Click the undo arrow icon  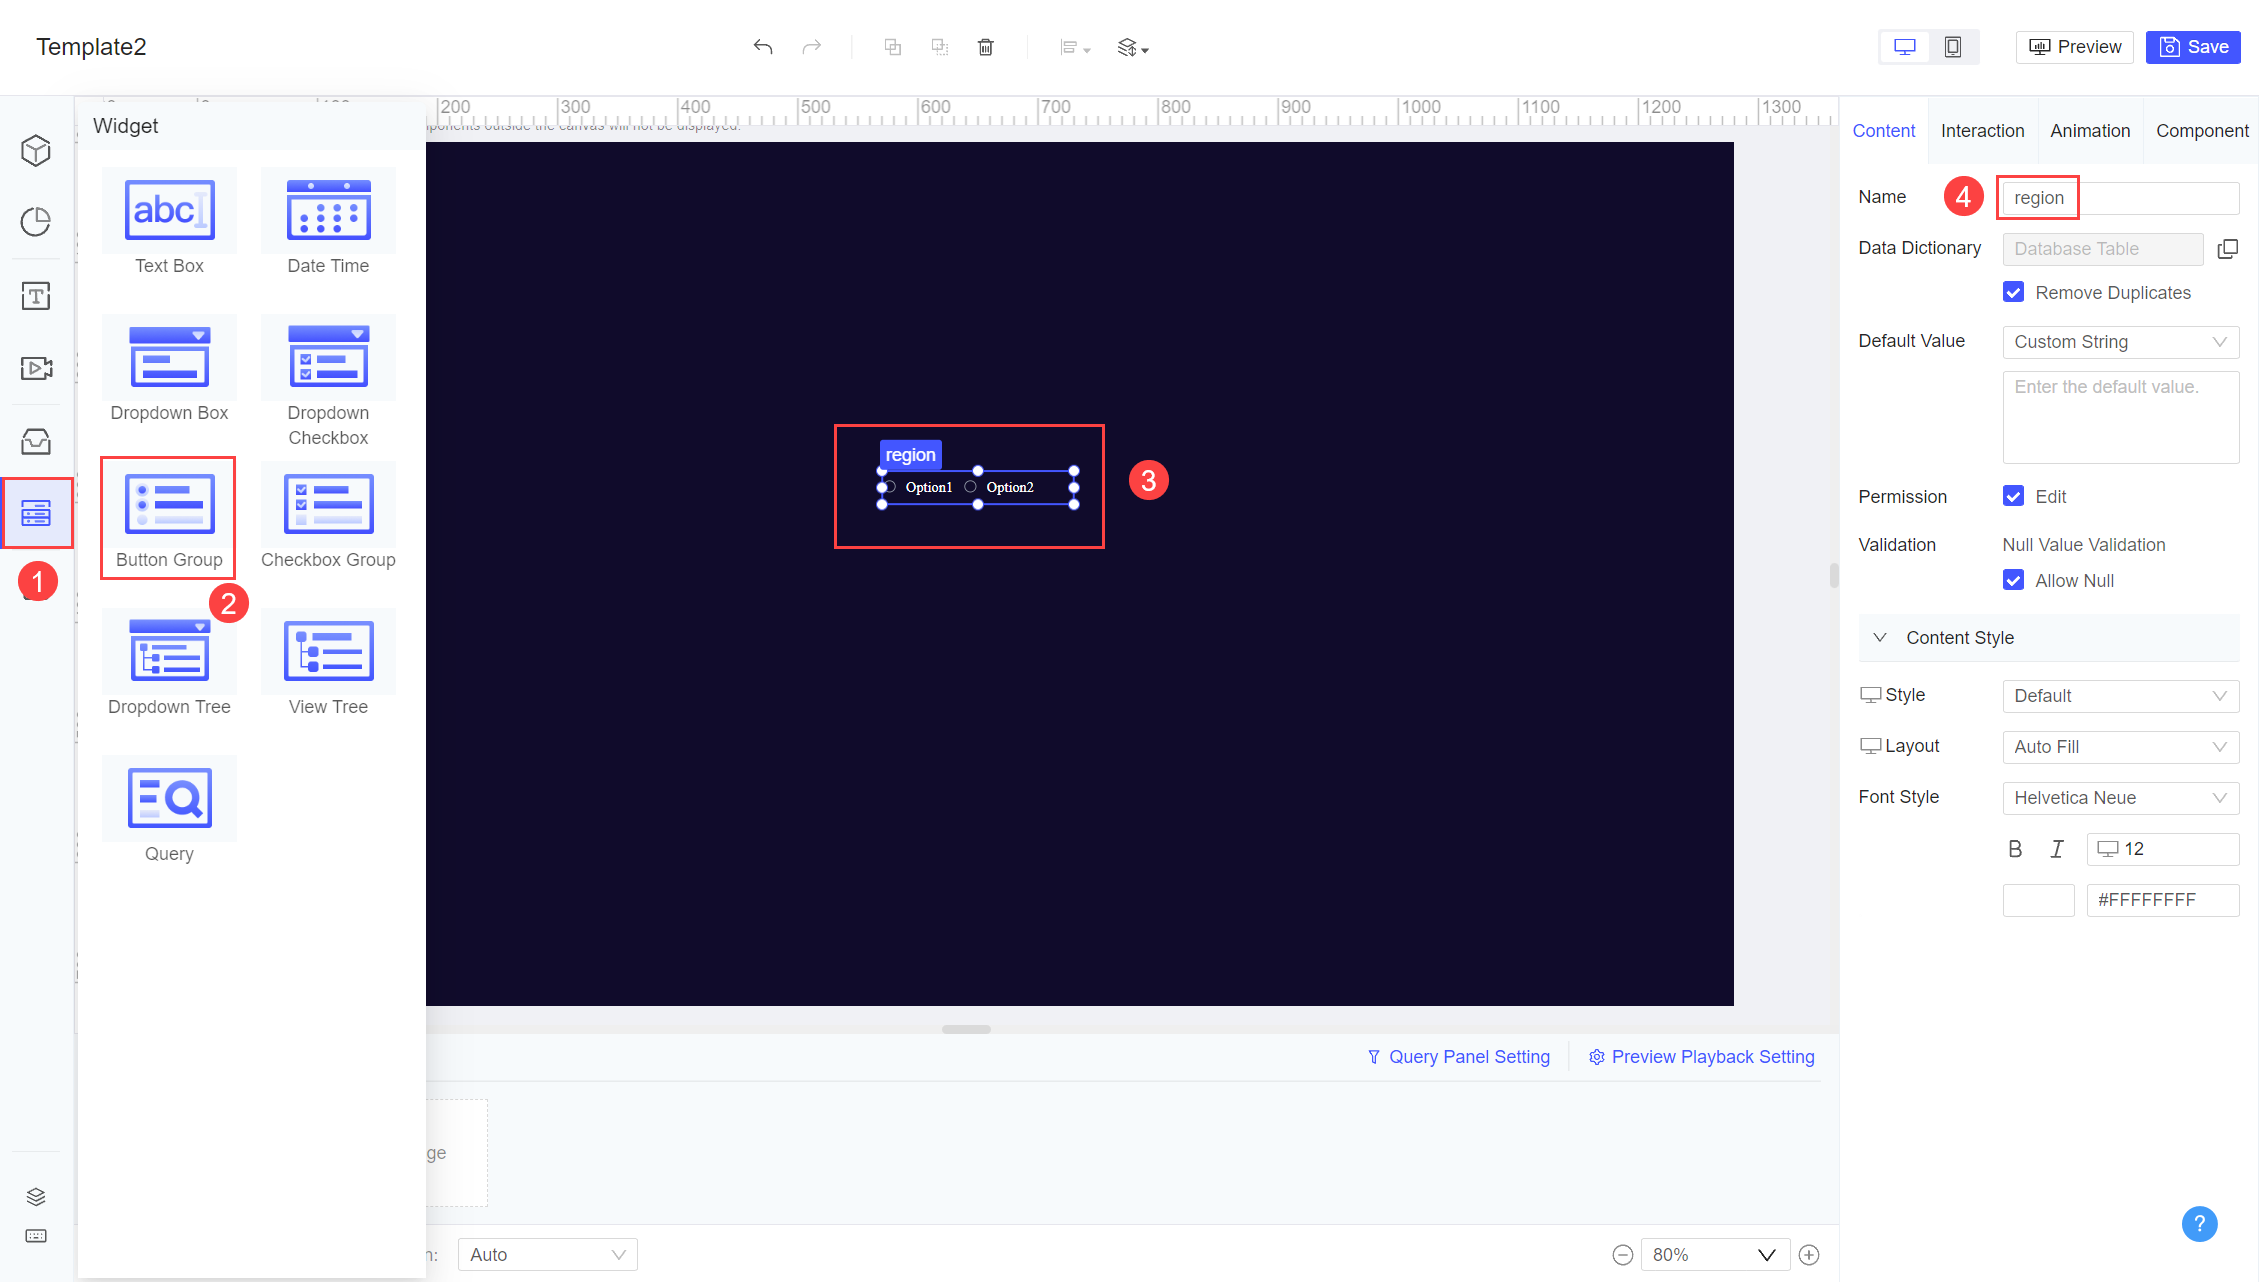pos(763,47)
